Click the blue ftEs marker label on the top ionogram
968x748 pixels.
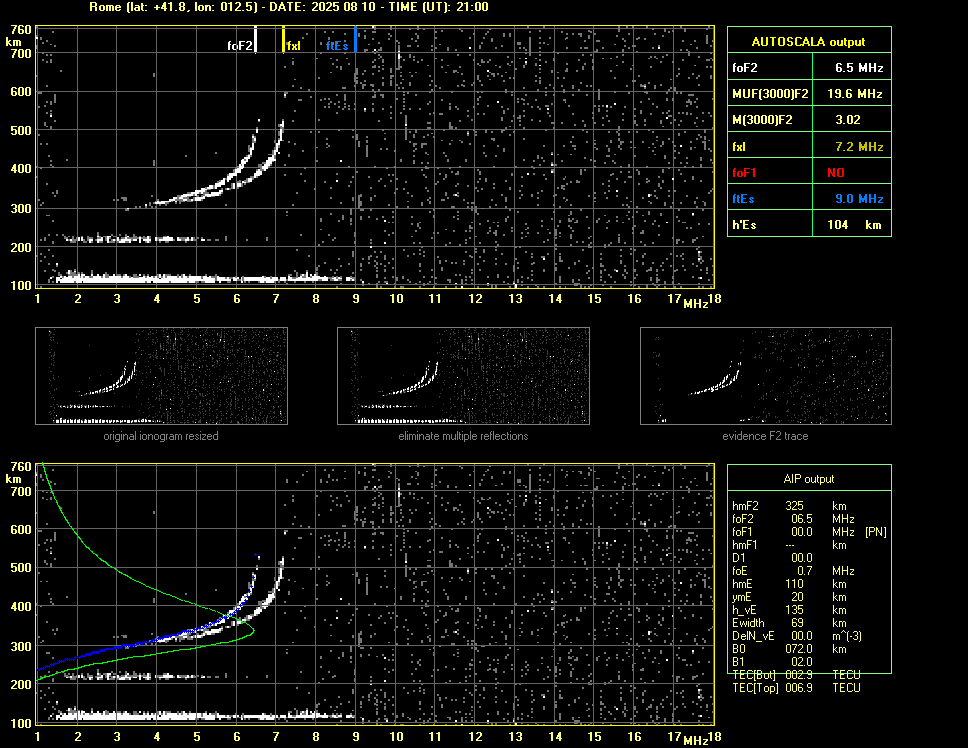pos(337,46)
